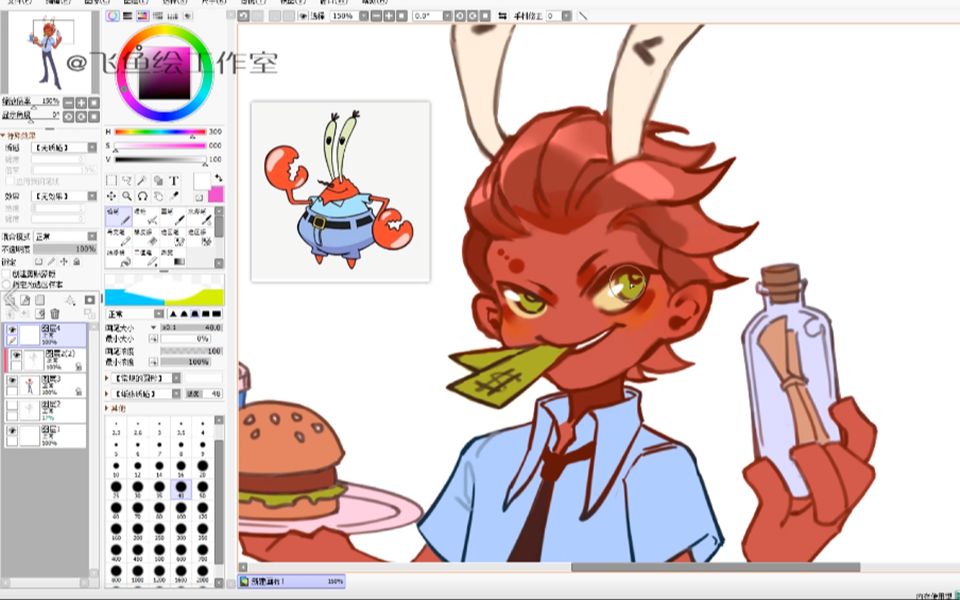The width and height of the screenshot is (960, 600).
Task: Open the brush mode dropdown
Action: point(135,314)
